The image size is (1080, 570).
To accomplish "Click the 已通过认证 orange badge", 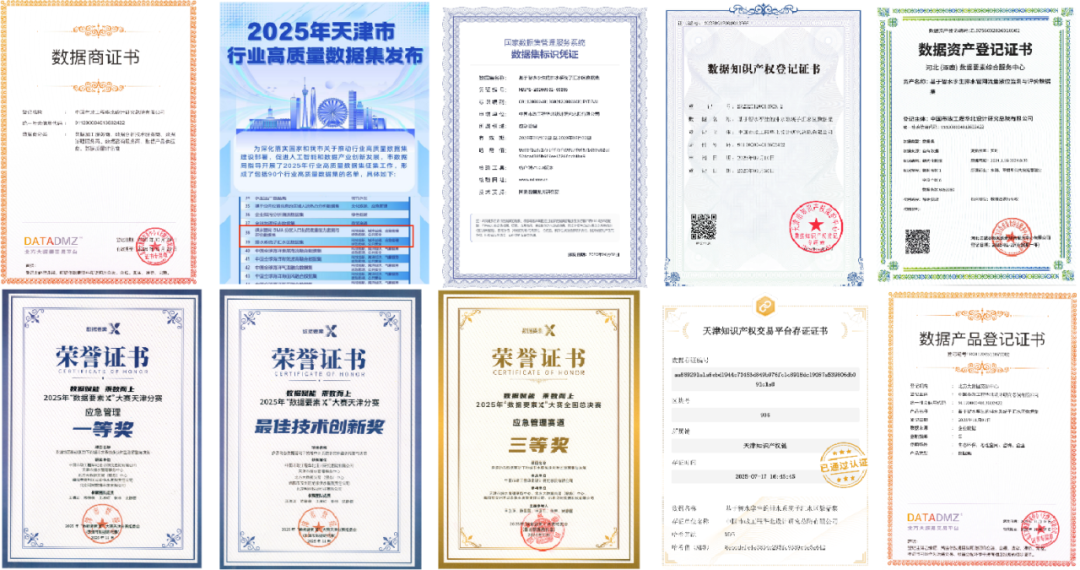I will [844, 464].
